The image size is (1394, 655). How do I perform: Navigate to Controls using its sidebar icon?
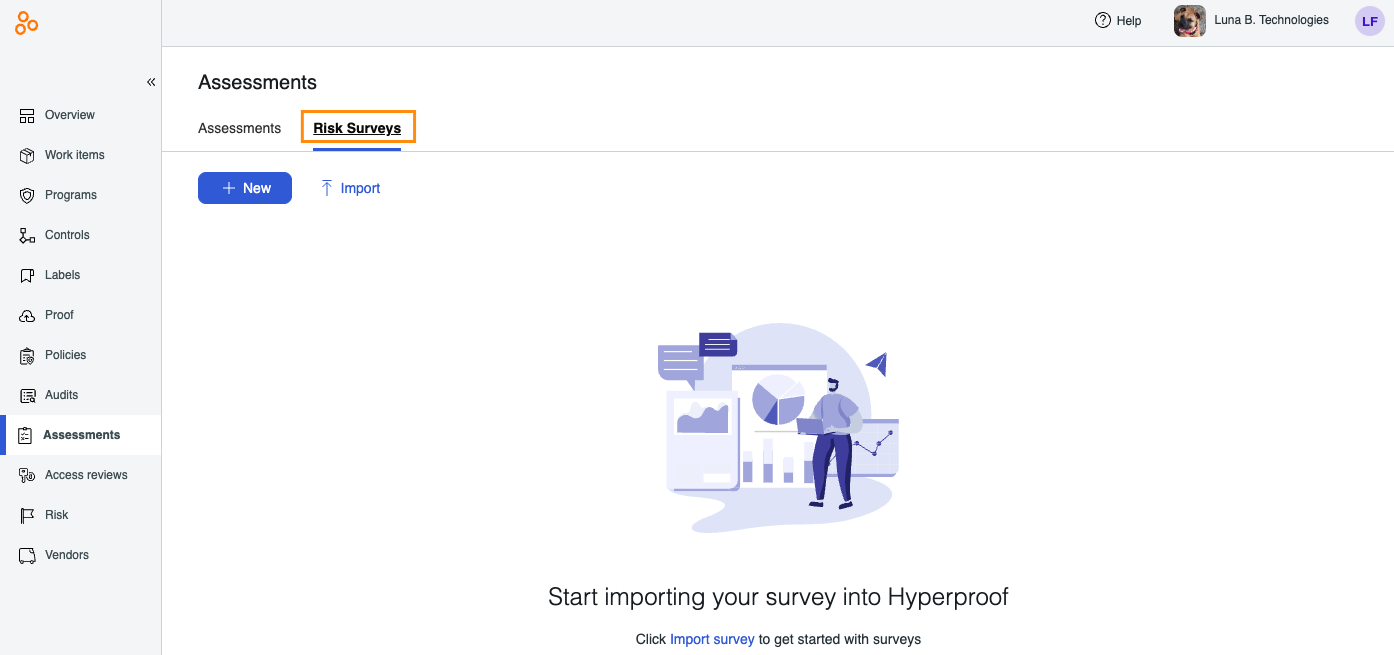pyautogui.click(x=28, y=234)
